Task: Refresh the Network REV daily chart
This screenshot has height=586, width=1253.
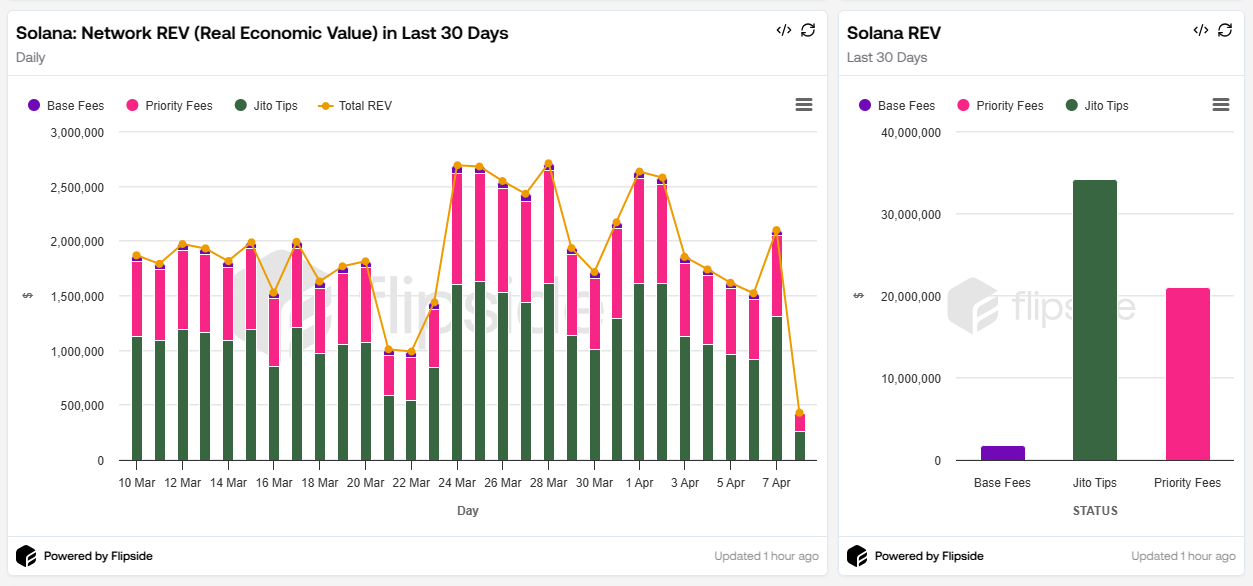Action: [808, 31]
